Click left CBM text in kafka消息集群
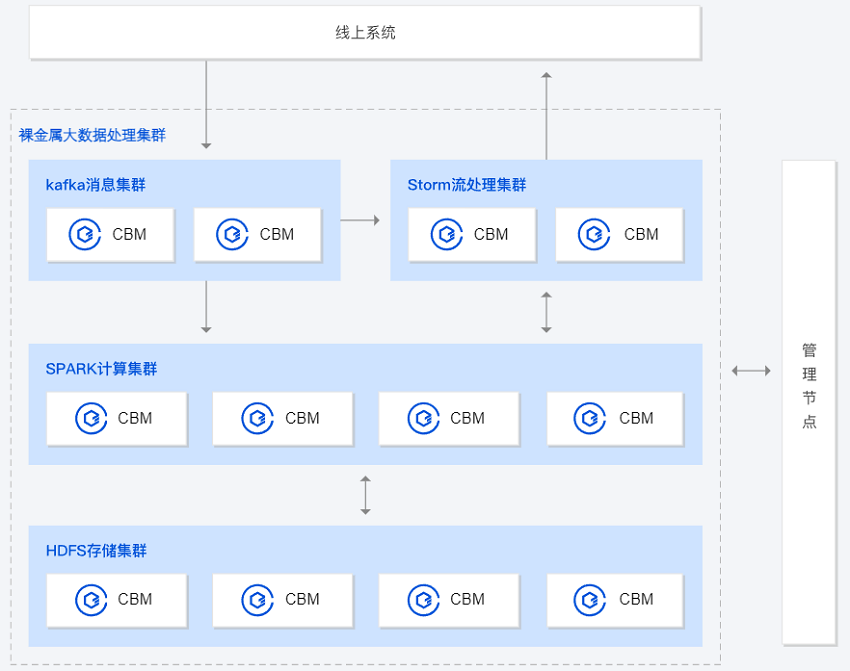The width and height of the screenshot is (850, 671). pyautogui.click(x=129, y=234)
